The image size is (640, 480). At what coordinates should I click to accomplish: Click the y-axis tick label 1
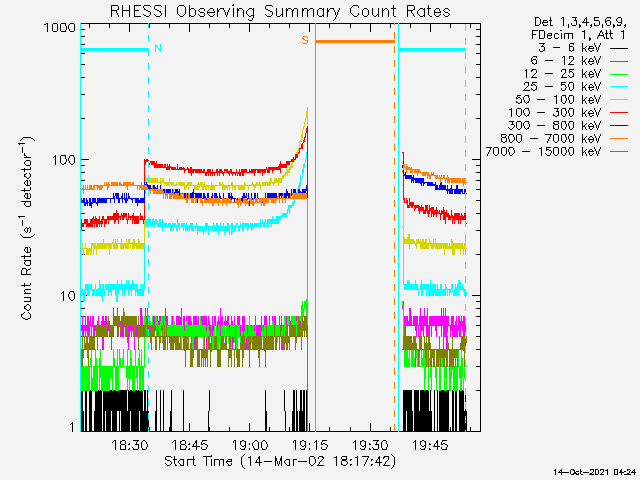click(x=72, y=427)
